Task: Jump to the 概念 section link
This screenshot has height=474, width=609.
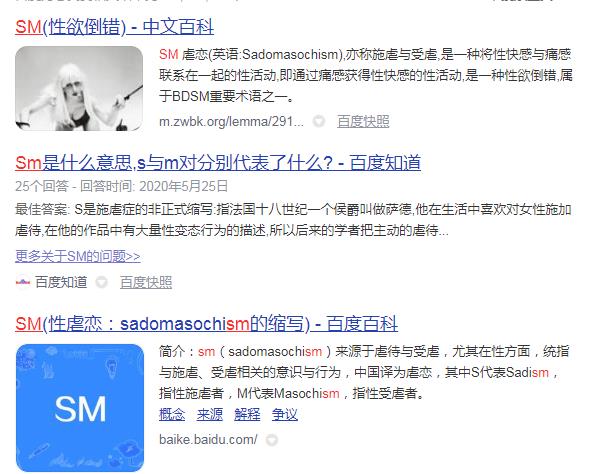Action: (172, 415)
